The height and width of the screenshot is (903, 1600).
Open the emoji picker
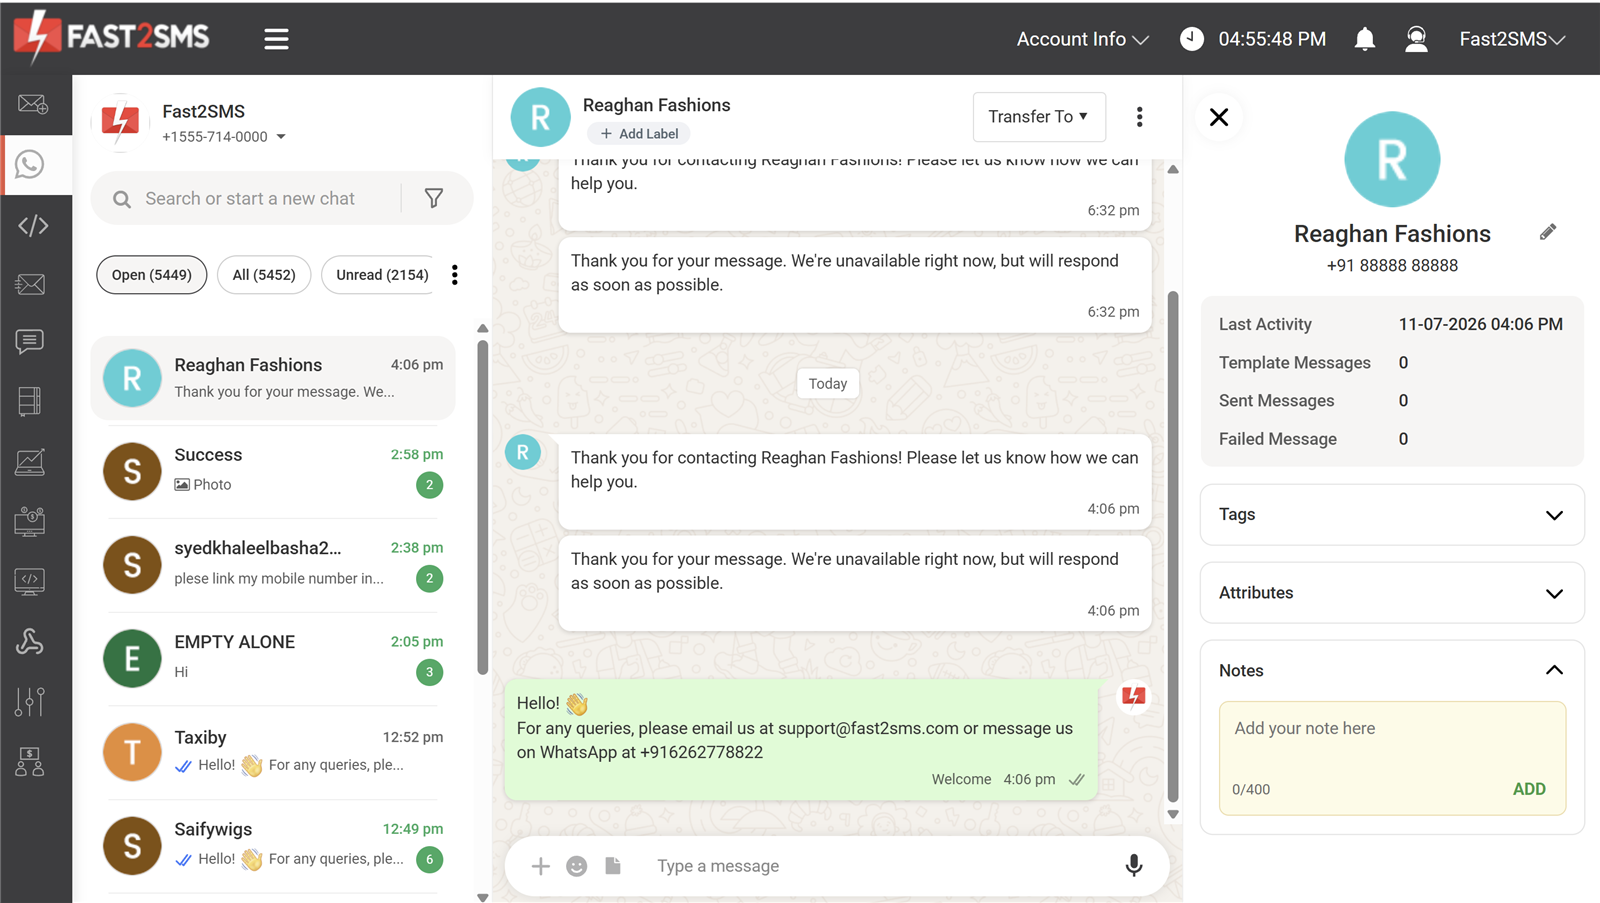tap(577, 866)
